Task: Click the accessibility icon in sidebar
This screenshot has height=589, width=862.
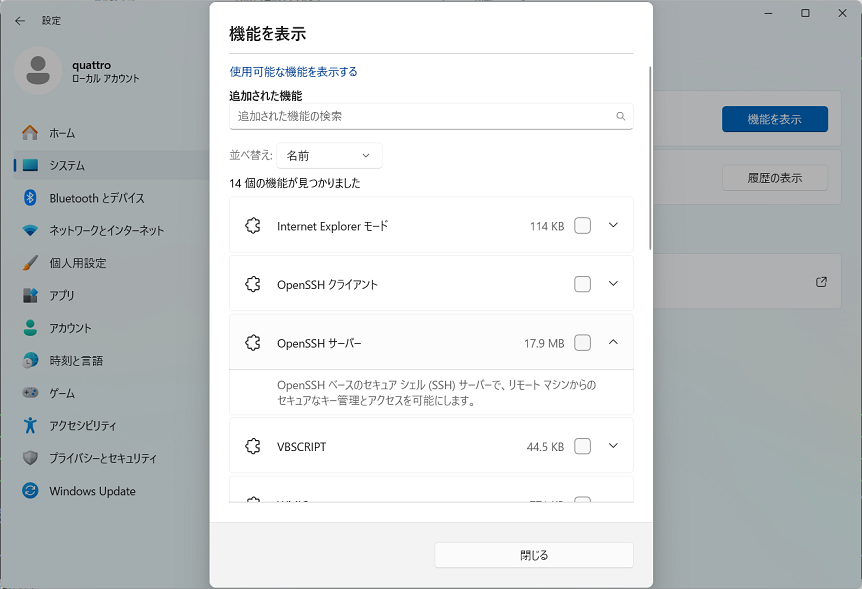Action: (x=30, y=426)
